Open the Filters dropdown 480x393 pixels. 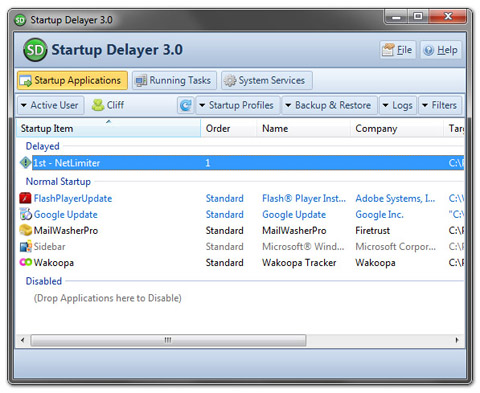click(x=440, y=105)
